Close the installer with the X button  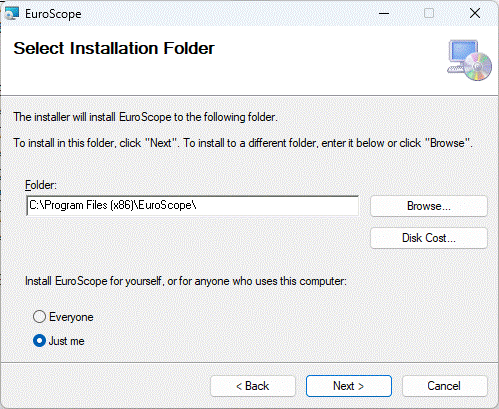(x=475, y=14)
